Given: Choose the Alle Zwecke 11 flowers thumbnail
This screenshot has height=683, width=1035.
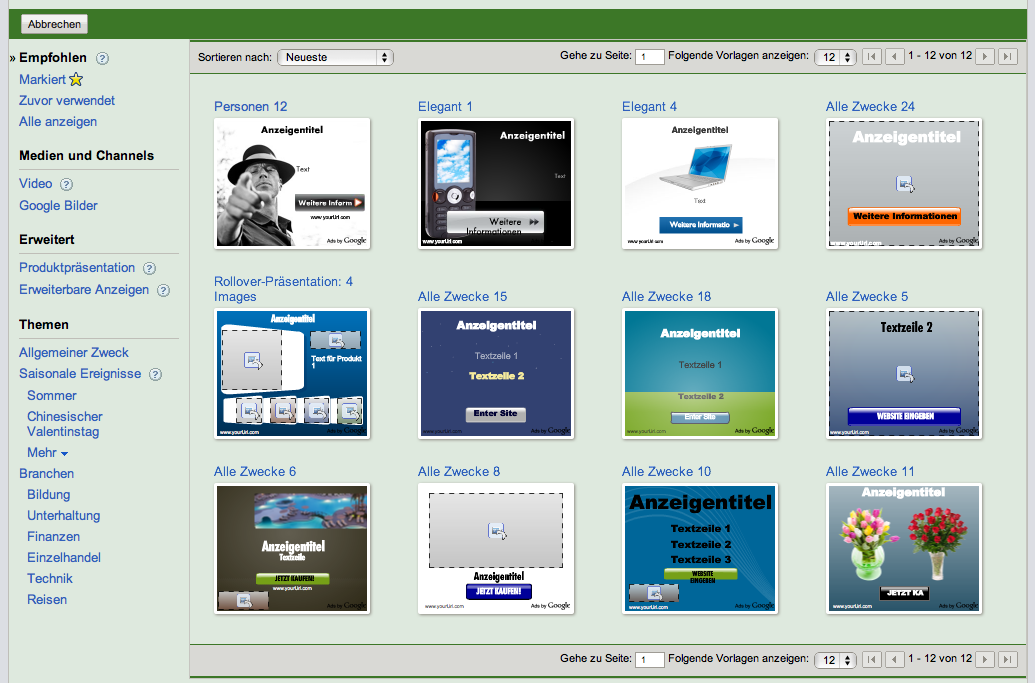Looking at the screenshot, I should click(x=904, y=548).
